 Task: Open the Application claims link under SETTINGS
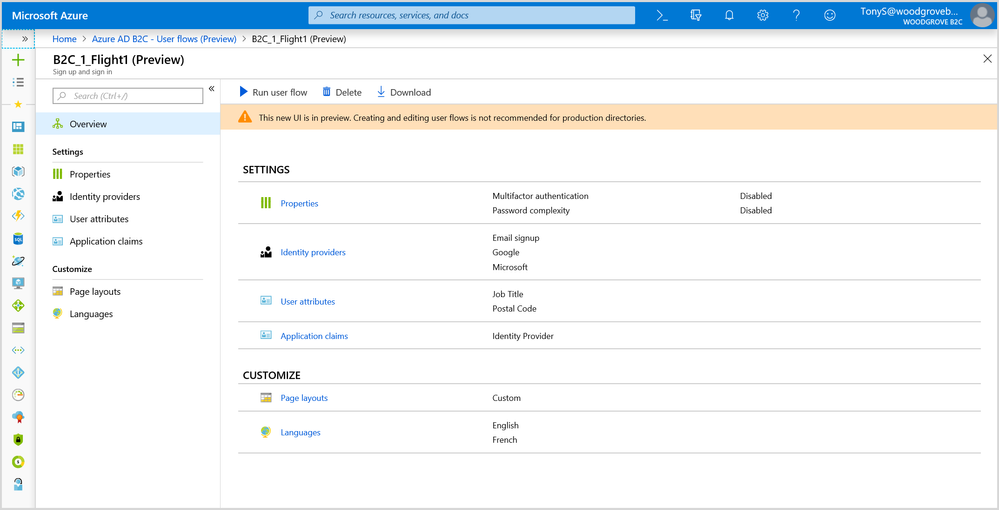[x=314, y=336]
